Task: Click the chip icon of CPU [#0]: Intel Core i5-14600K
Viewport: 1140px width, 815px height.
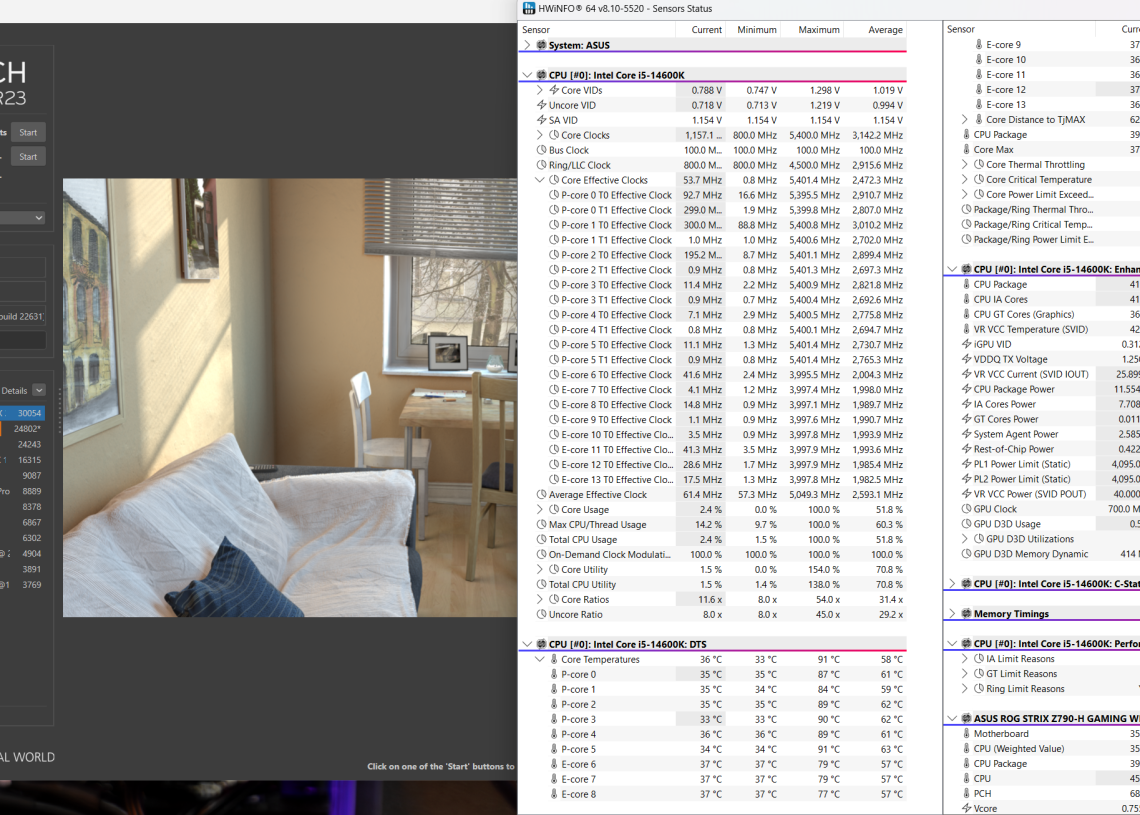Action: point(541,75)
